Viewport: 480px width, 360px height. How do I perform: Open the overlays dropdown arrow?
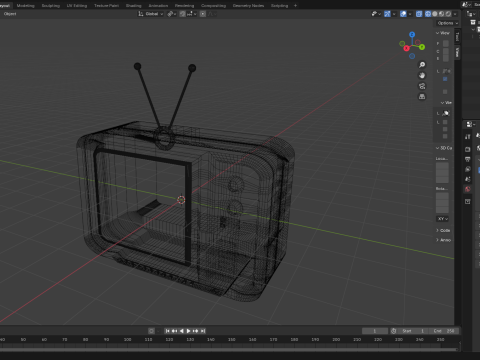410,14
